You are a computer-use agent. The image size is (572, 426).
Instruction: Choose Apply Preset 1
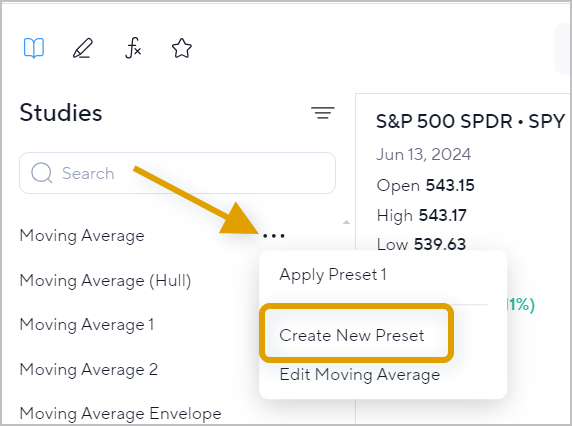pyautogui.click(x=332, y=274)
